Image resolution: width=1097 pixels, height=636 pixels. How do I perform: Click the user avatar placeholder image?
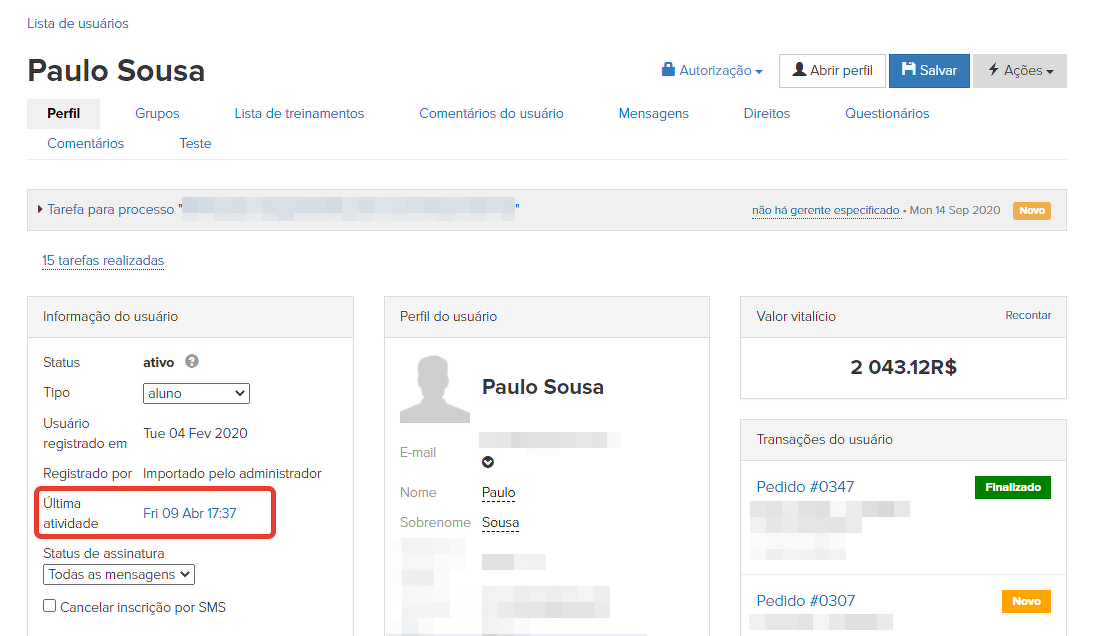434,388
